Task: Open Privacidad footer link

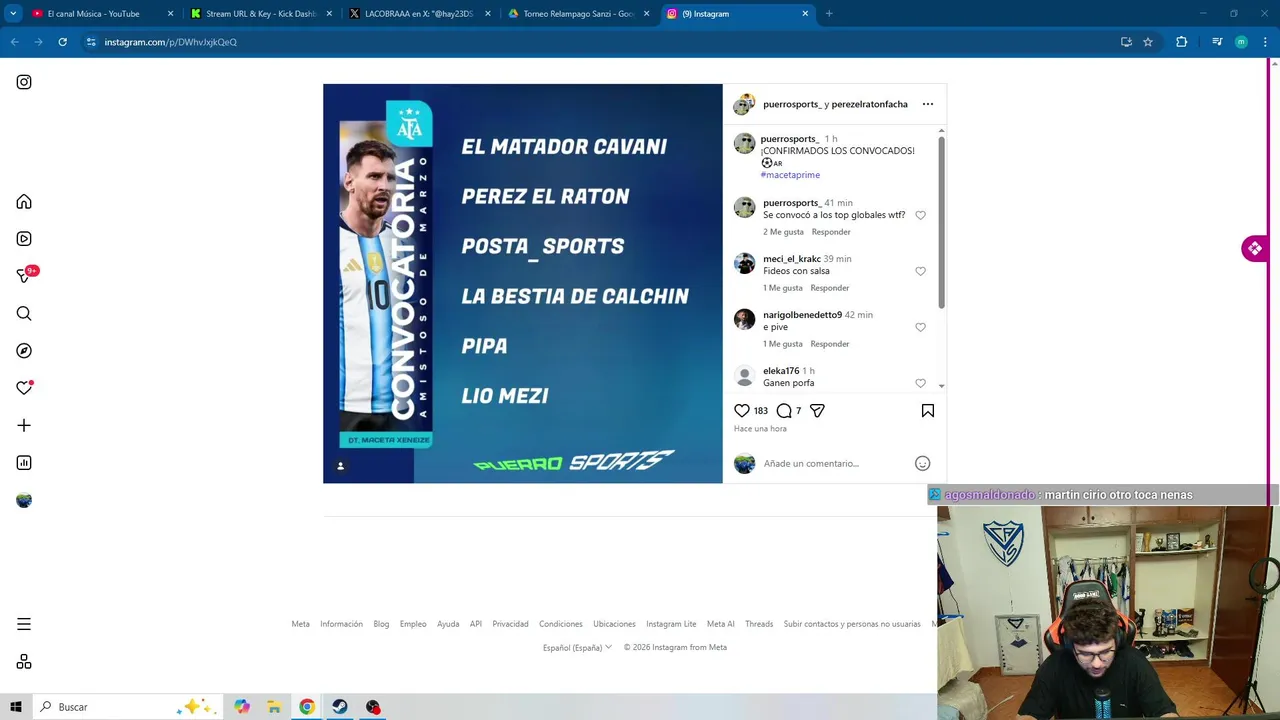Action: pyautogui.click(x=510, y=624)
